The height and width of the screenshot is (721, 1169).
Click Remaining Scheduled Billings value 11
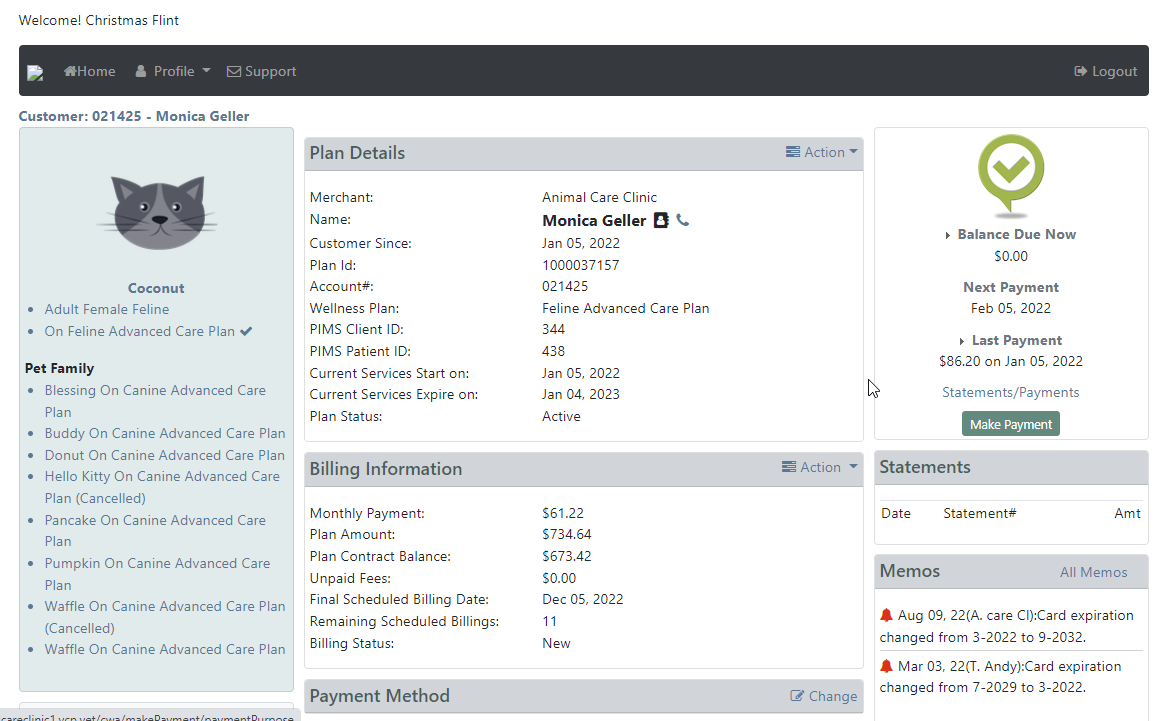549,622
